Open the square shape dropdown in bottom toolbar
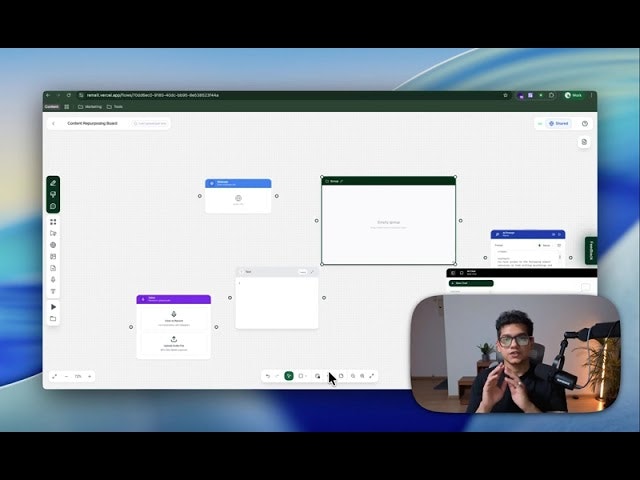 tap(302, 376)
